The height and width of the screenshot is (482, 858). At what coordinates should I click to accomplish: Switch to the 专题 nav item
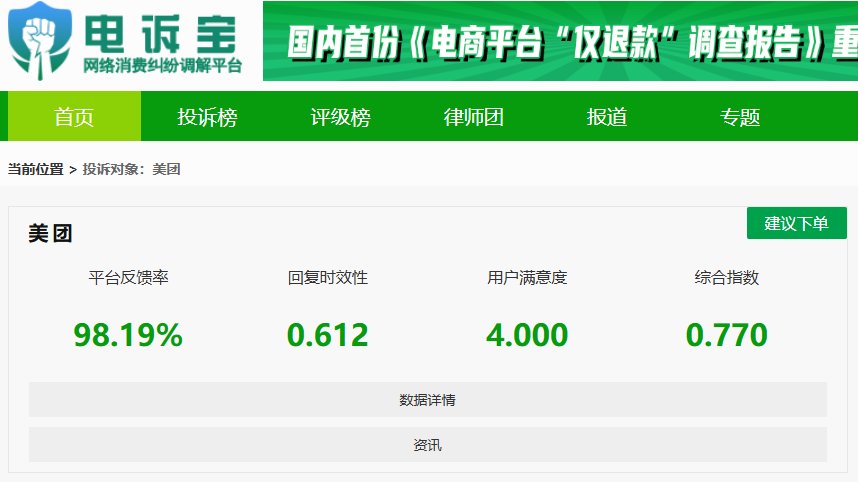[x=740, y=117]
